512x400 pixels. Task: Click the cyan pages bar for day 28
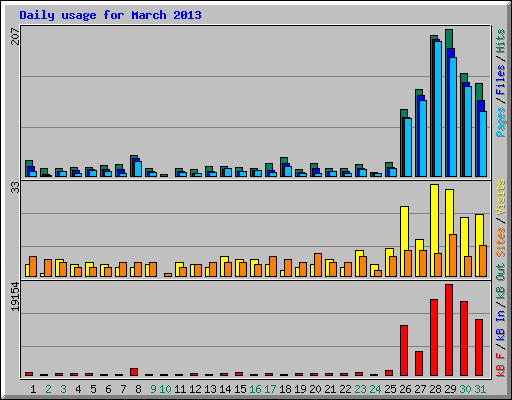click(x=438, y=109)
